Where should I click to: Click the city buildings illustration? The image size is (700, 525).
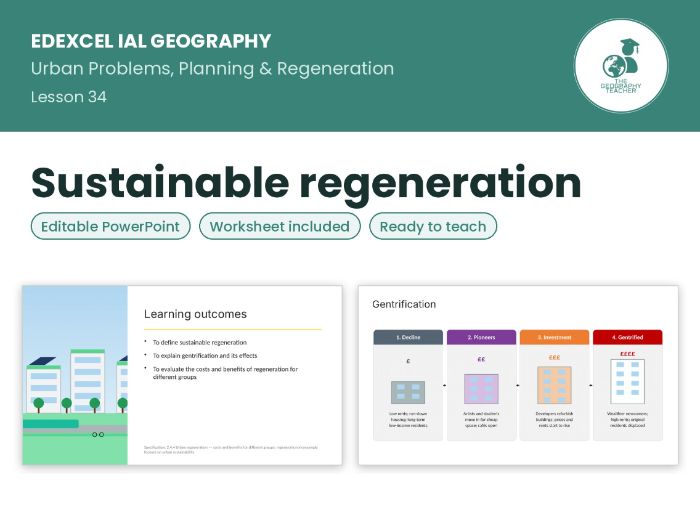[75, 375]
